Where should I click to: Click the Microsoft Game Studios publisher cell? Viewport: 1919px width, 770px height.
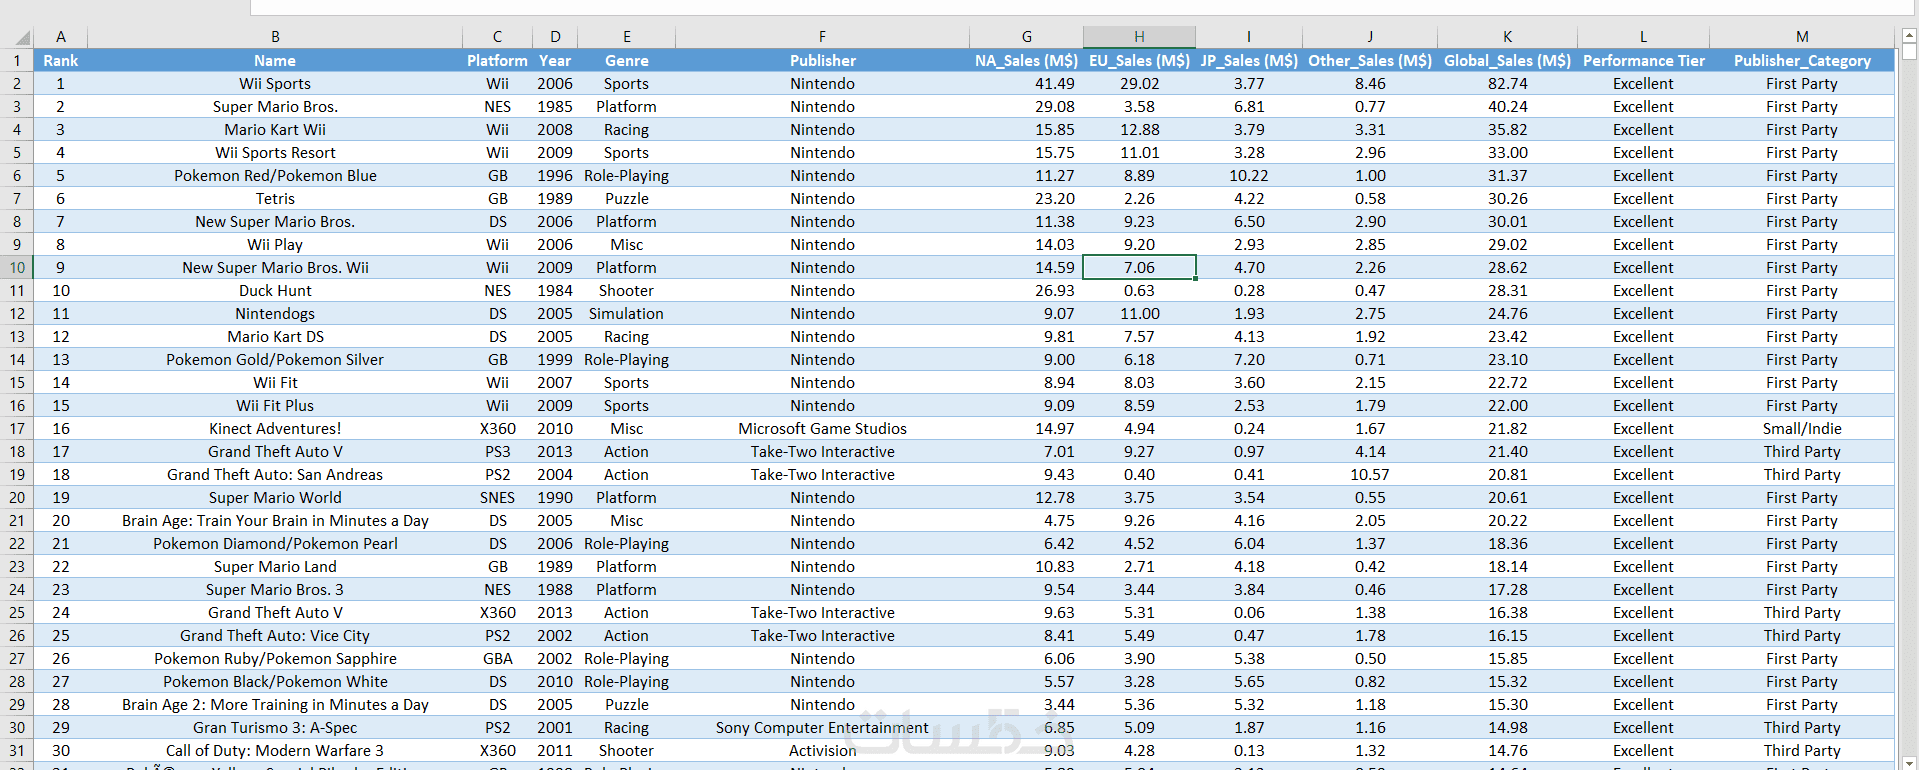pos(823,429)
